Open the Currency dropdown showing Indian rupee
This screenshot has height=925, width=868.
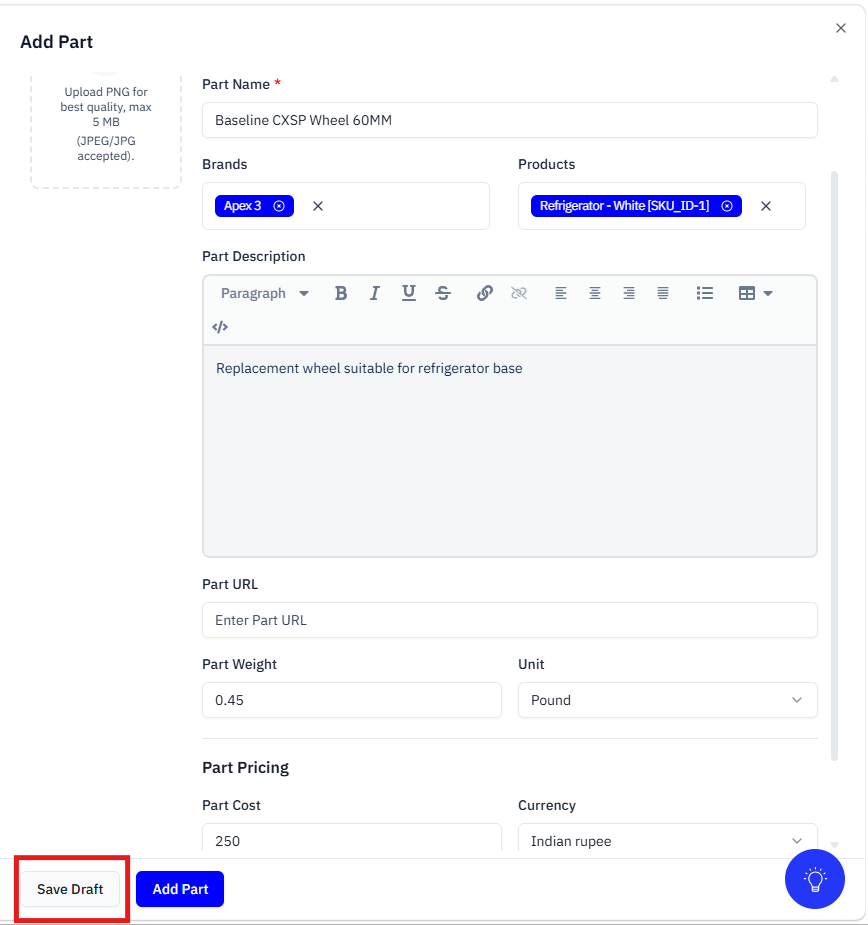667,841
